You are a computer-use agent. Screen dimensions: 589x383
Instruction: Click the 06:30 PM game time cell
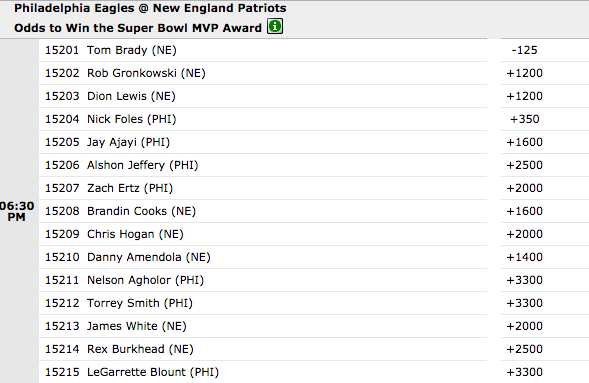17,211
